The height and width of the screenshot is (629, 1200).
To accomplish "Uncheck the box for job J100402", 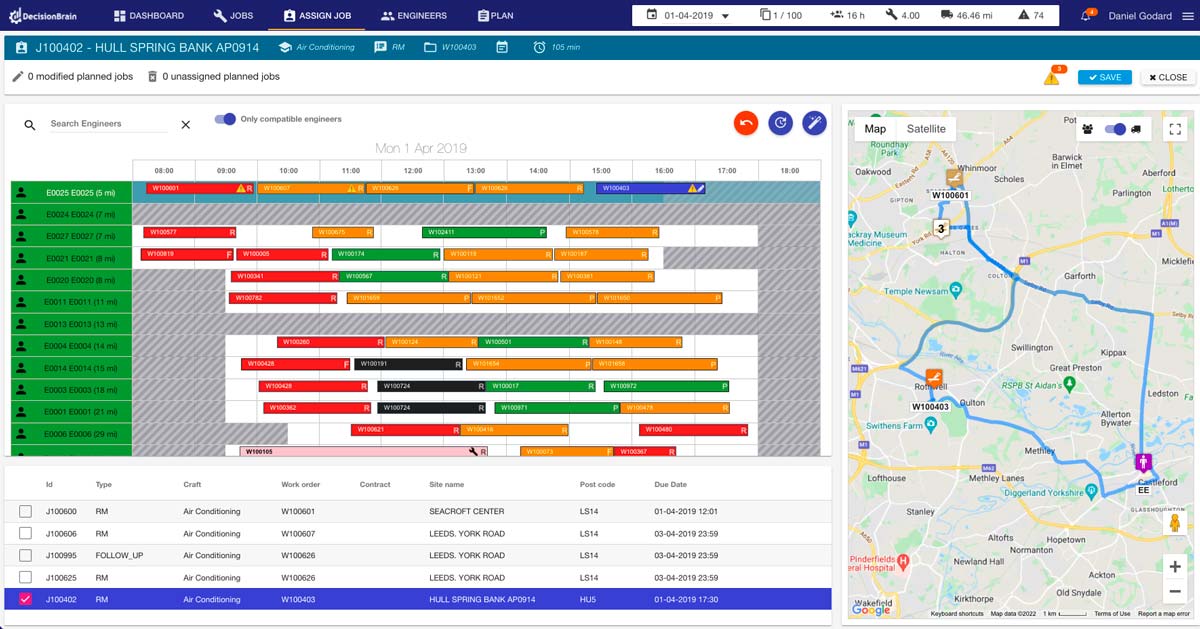I will [x=25, y=600].
